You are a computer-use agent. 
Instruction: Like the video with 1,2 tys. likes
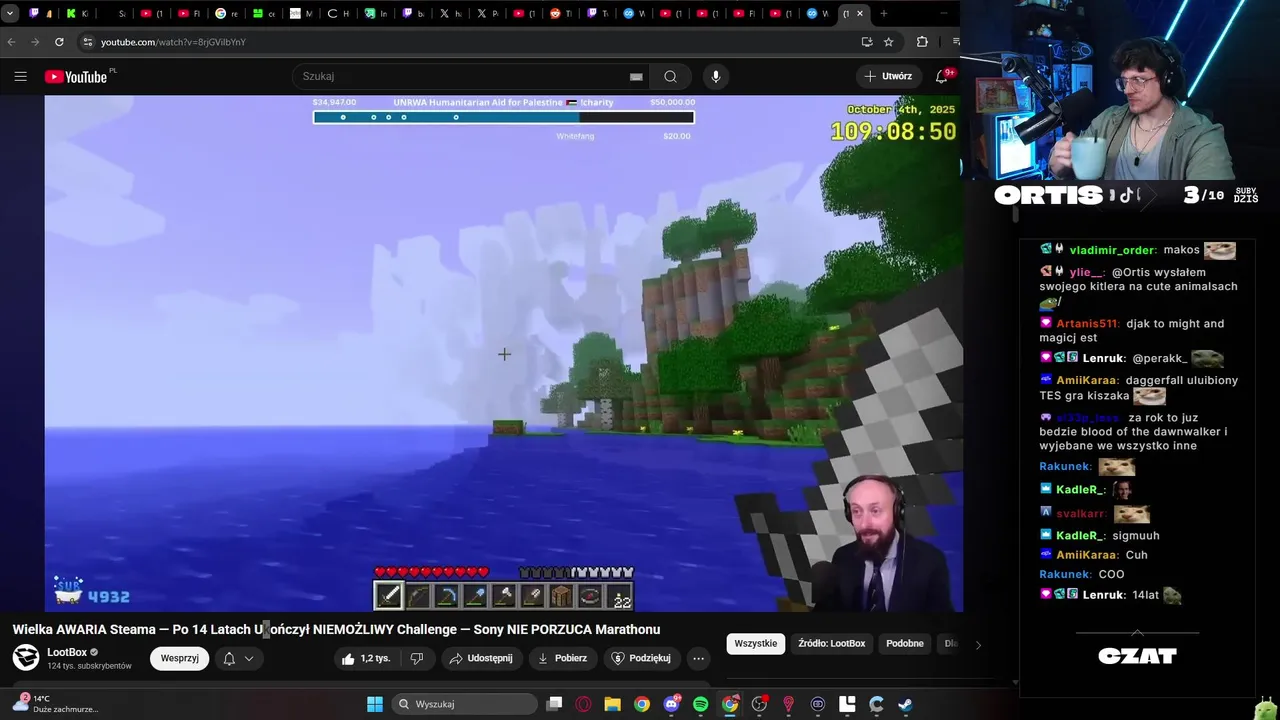365,658
